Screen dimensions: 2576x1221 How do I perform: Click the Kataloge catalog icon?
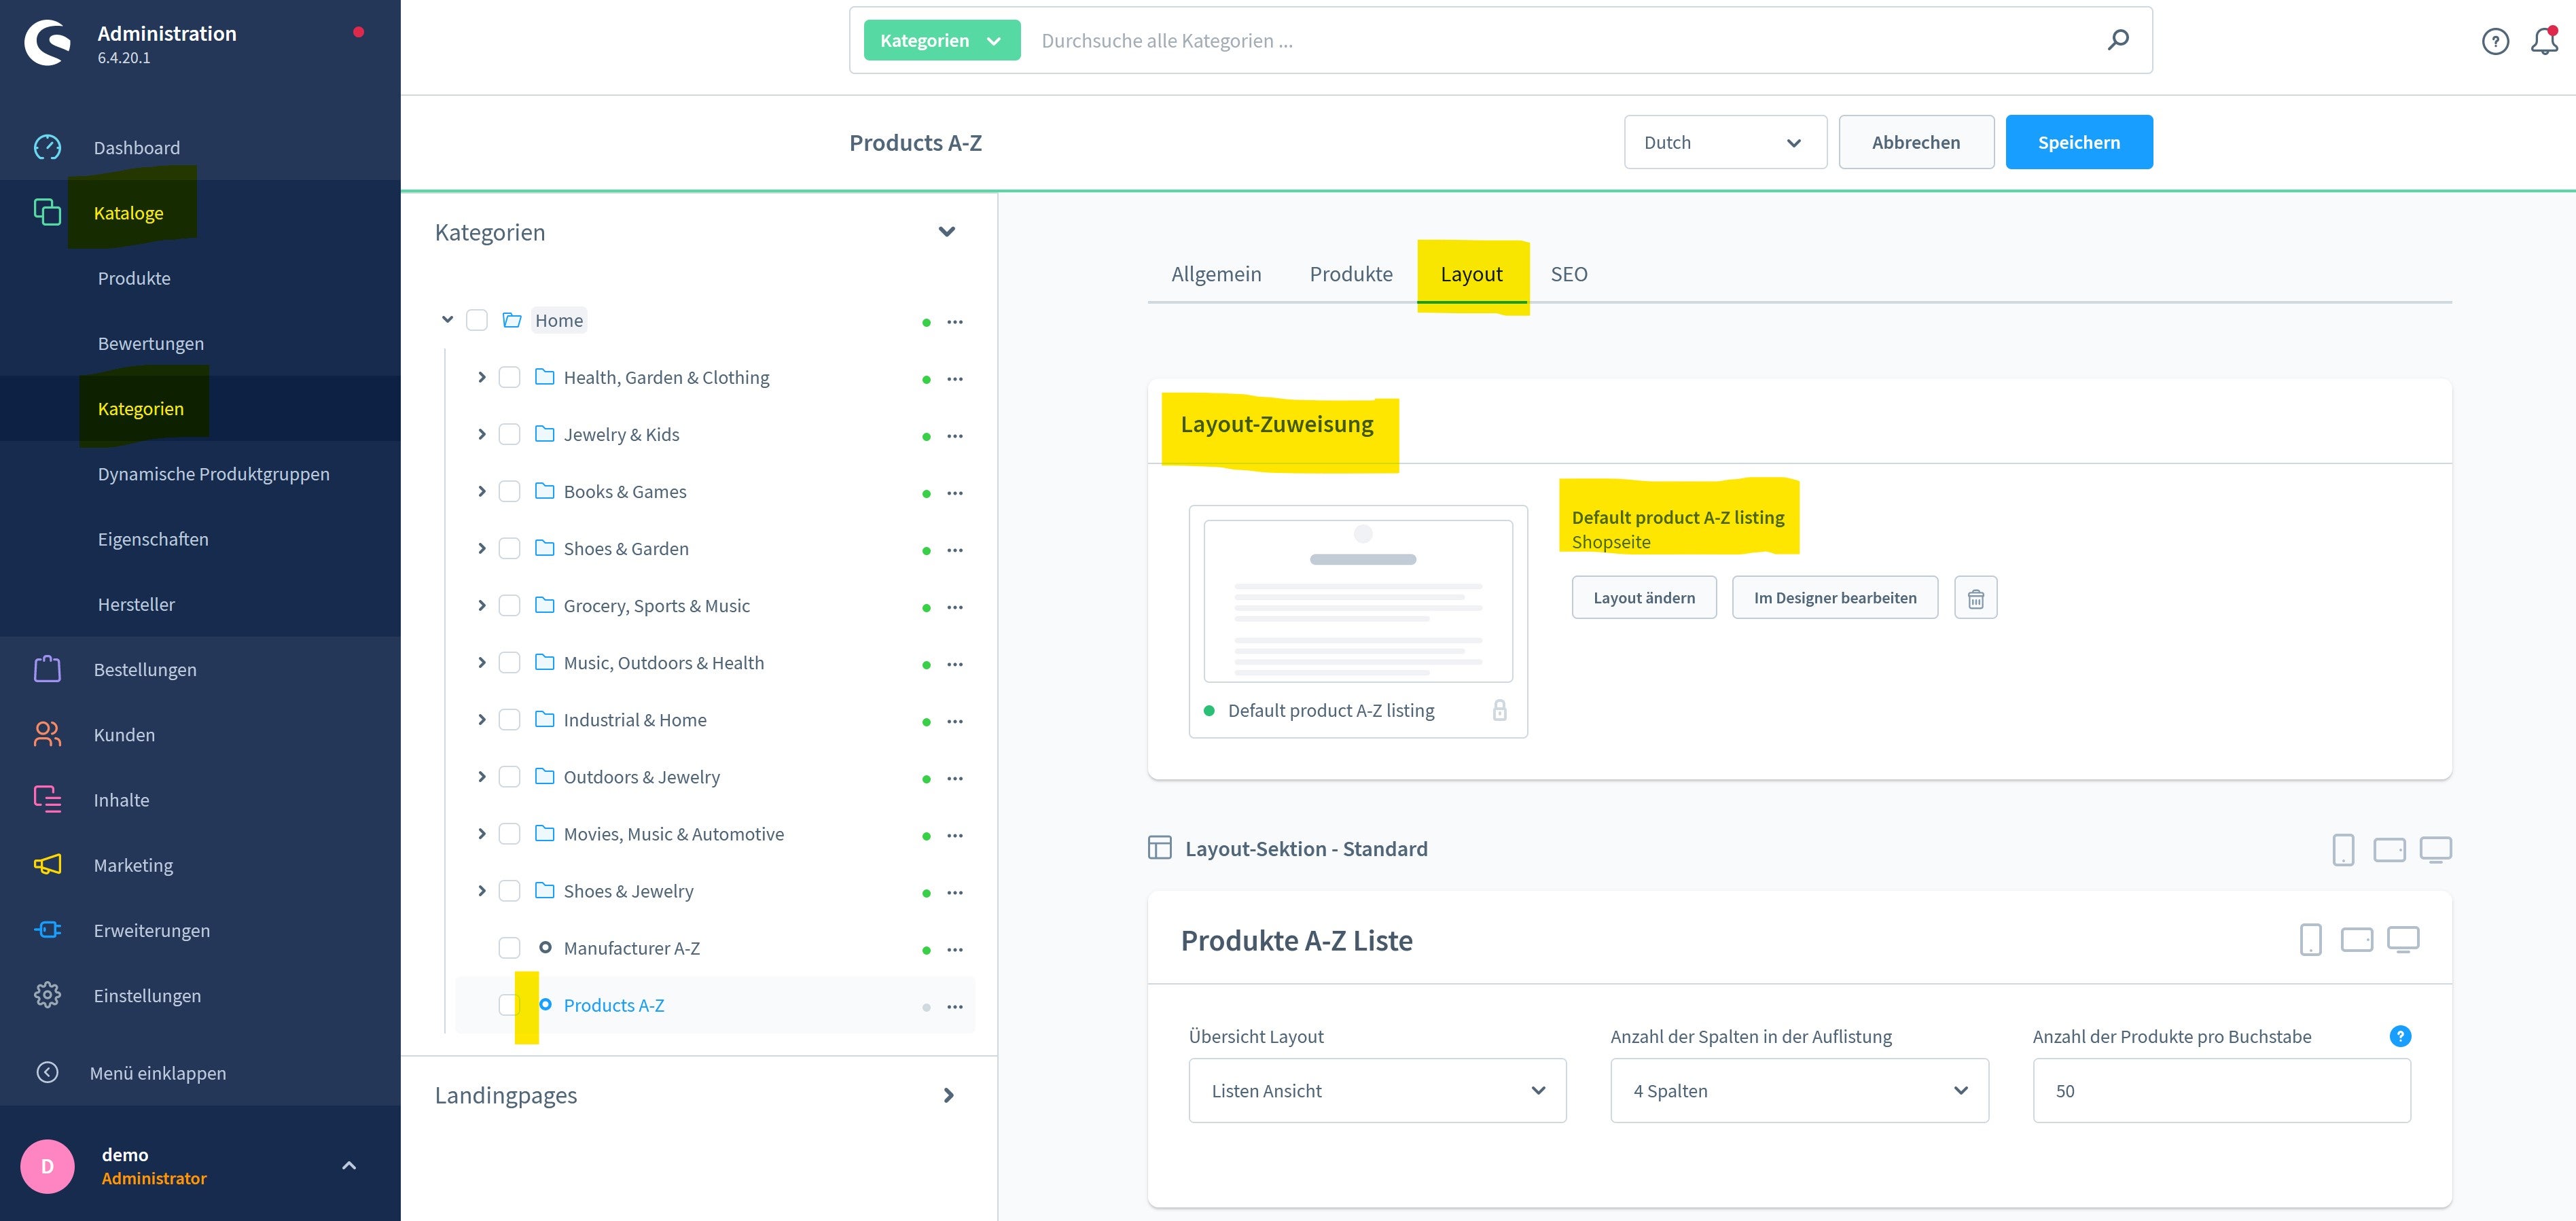pyautogui.click(x=47, y=212)
